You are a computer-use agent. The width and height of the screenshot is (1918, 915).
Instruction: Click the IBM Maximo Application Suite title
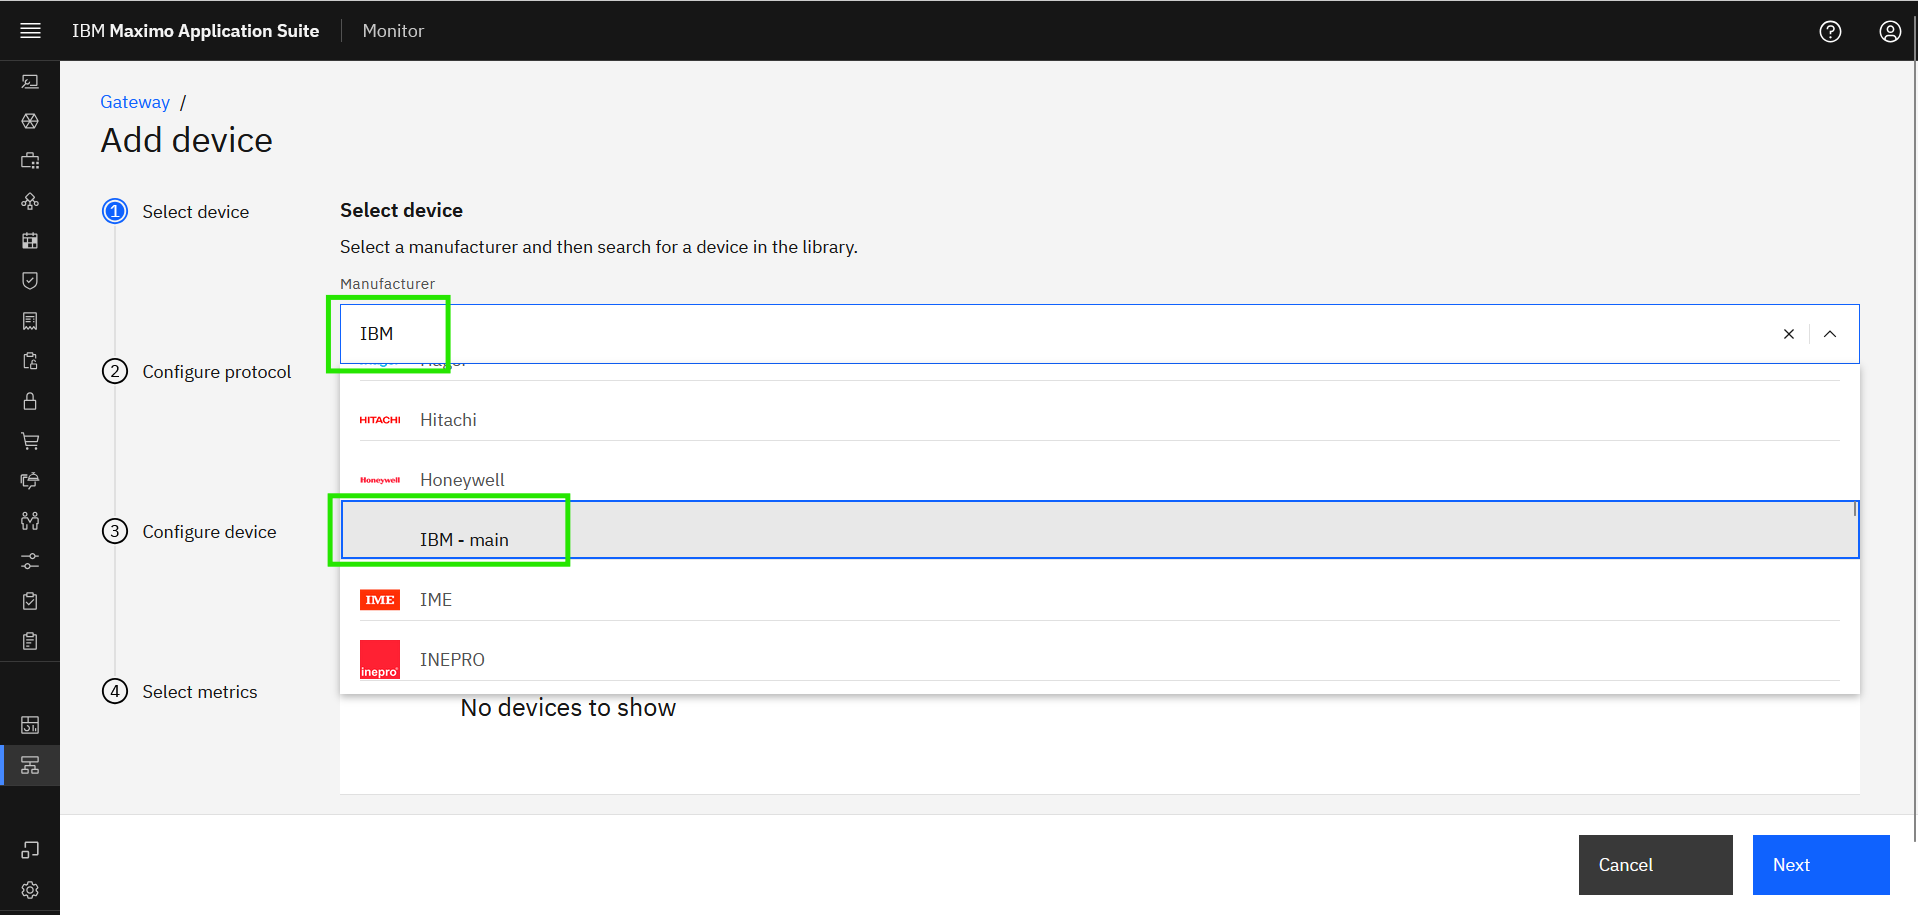click(195, 31)
